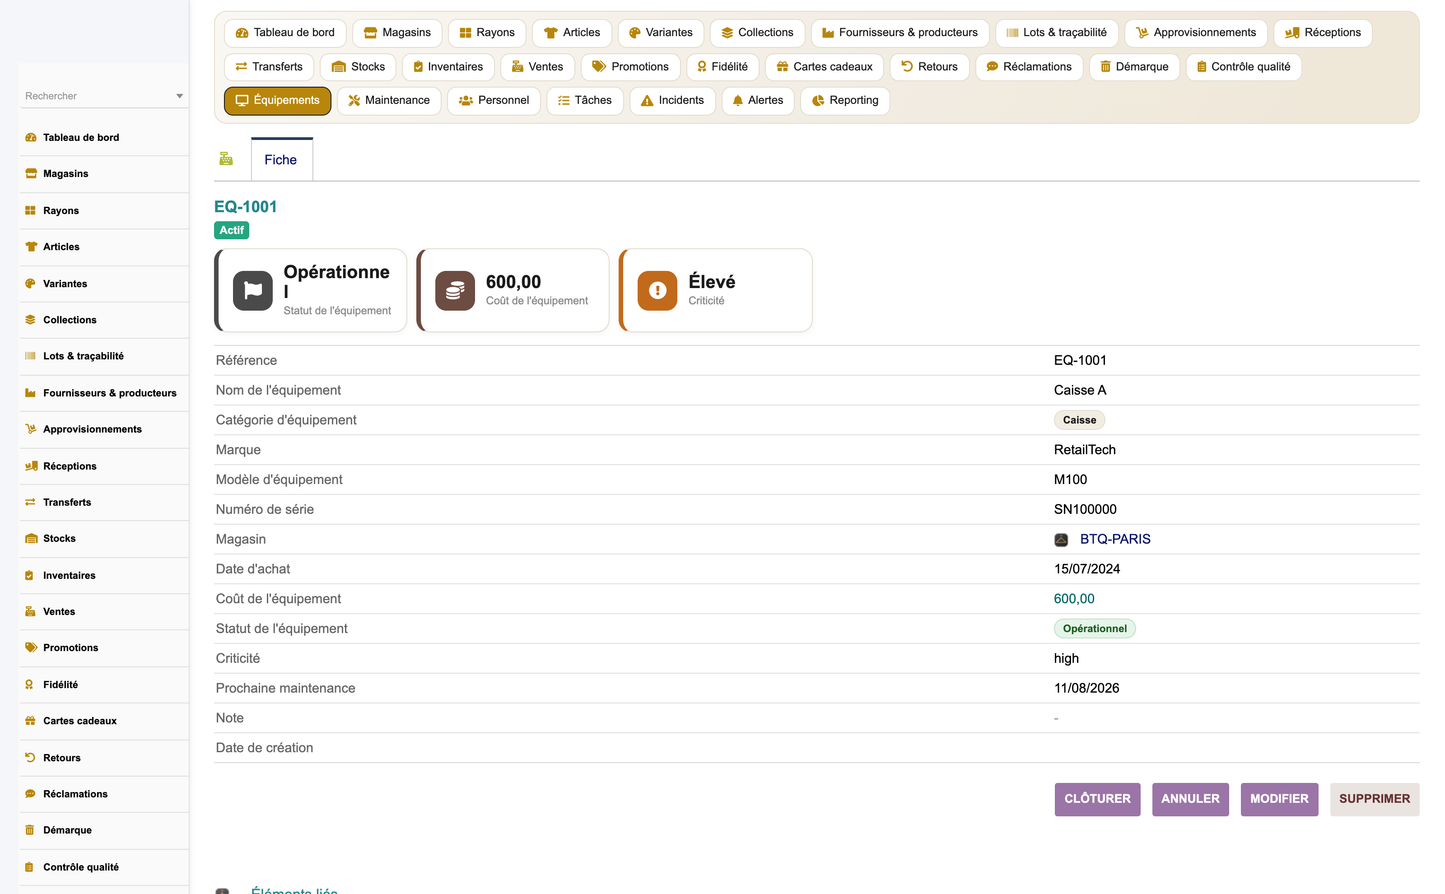Click the MODIFIER button
The image size is (1445, 894).
[1279, 799]
